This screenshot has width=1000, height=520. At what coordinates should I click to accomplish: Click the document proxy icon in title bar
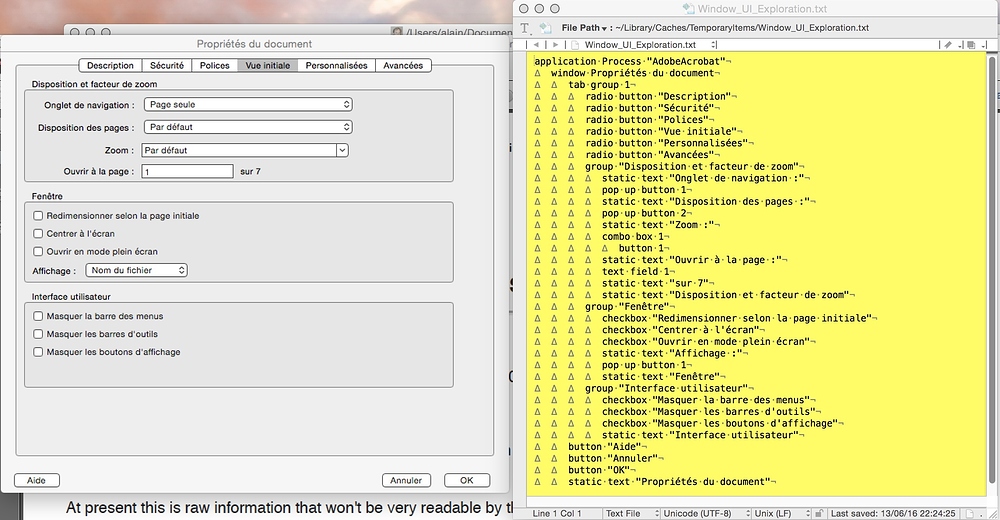688,8
